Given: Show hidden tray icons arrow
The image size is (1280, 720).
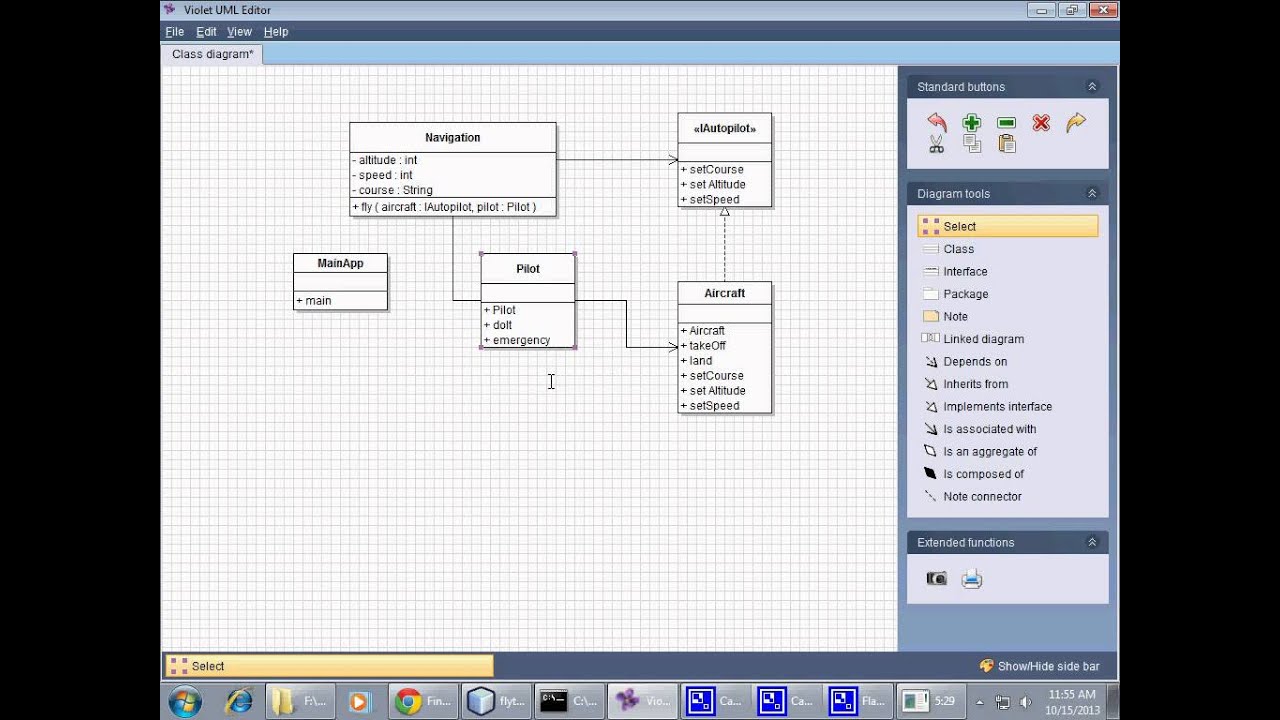Looking at the screenshot, I should (980, 702).
